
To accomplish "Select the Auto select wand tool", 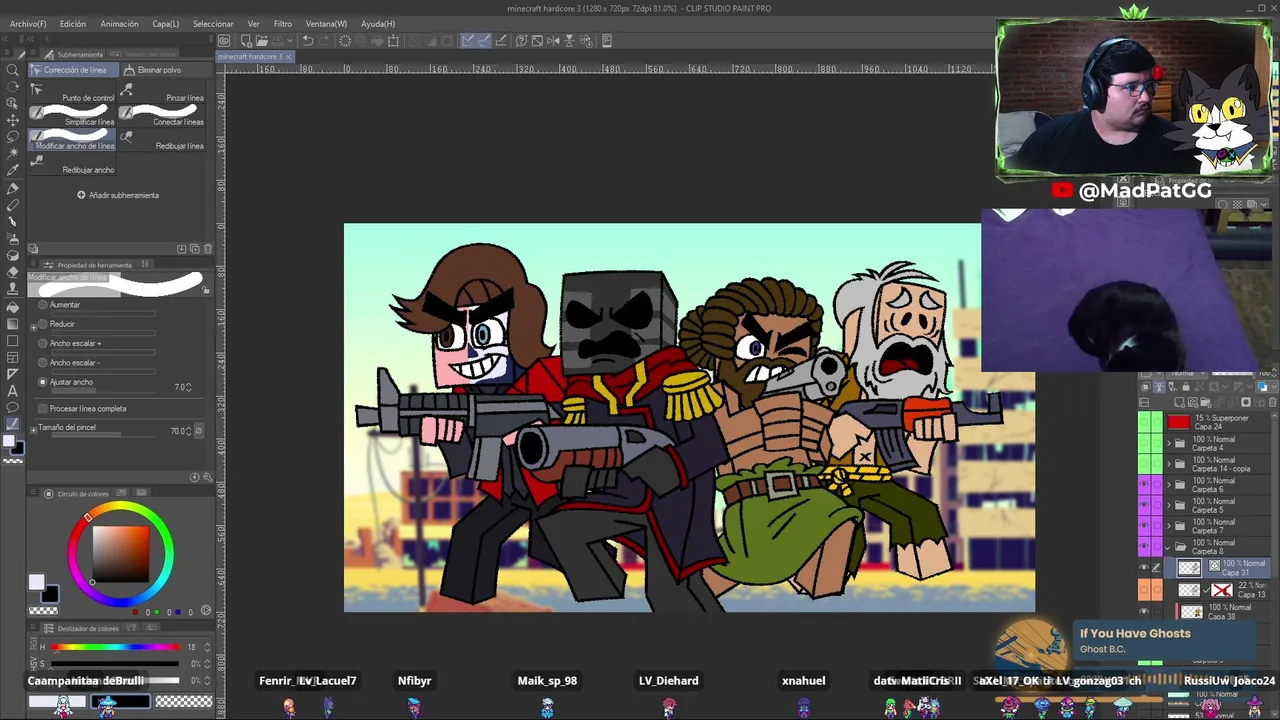I will pyautogui.click(x=13, y=153).
